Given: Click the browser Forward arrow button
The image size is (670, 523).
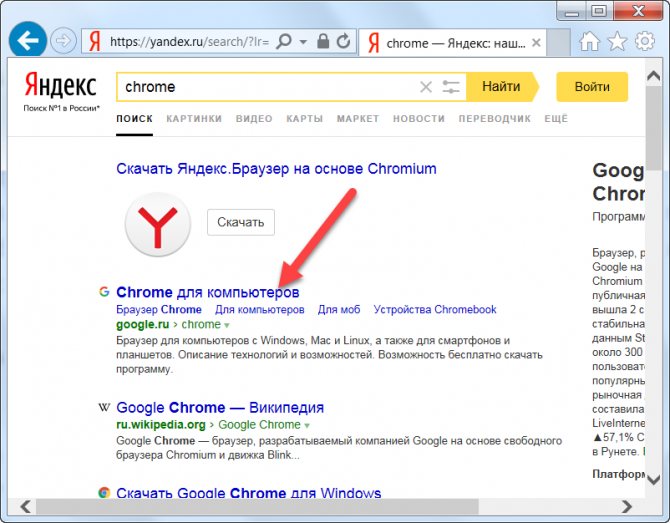Looking at the screenshot, I should click(63, 41).
